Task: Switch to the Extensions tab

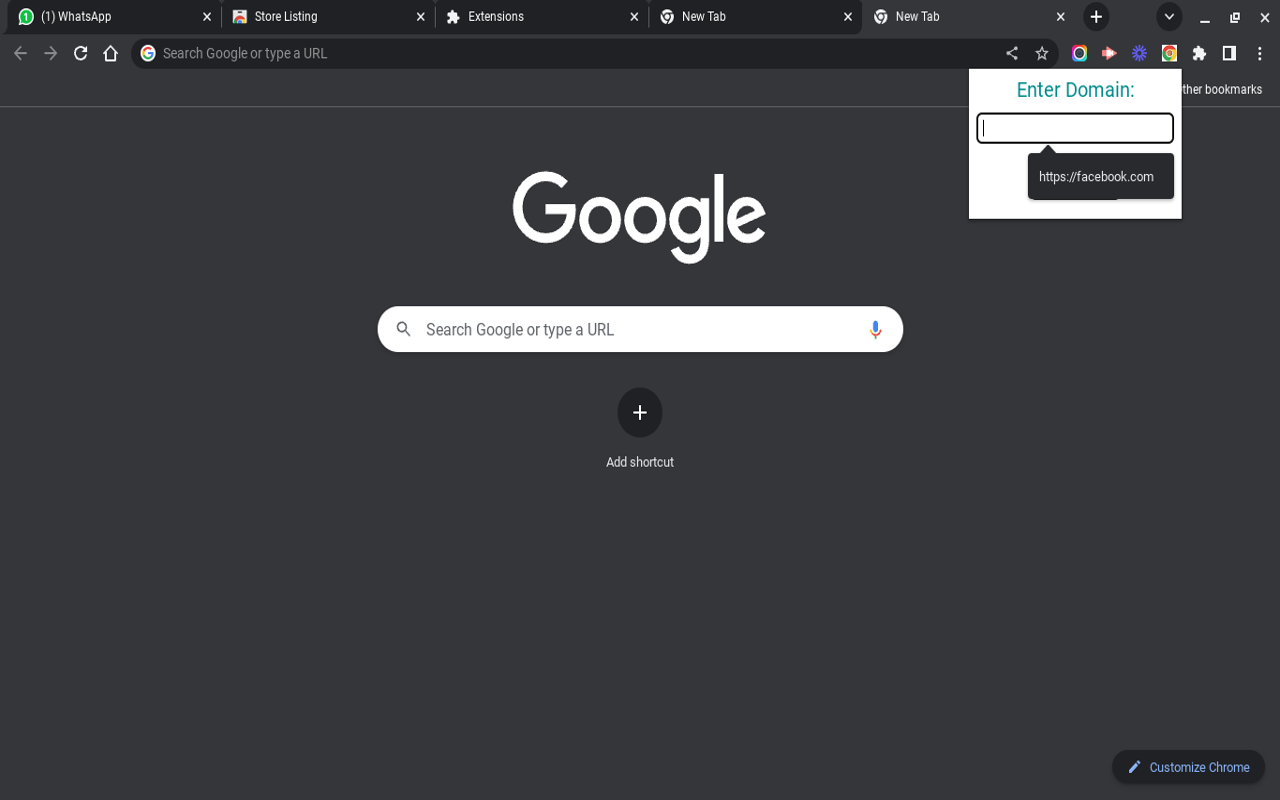Action: click(x=541, y=17)
